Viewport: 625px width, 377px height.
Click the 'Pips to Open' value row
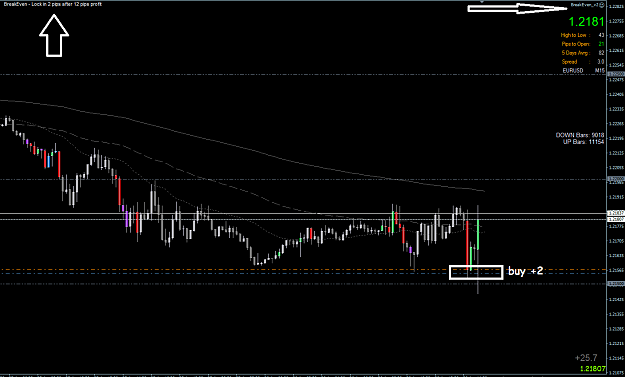582,44
